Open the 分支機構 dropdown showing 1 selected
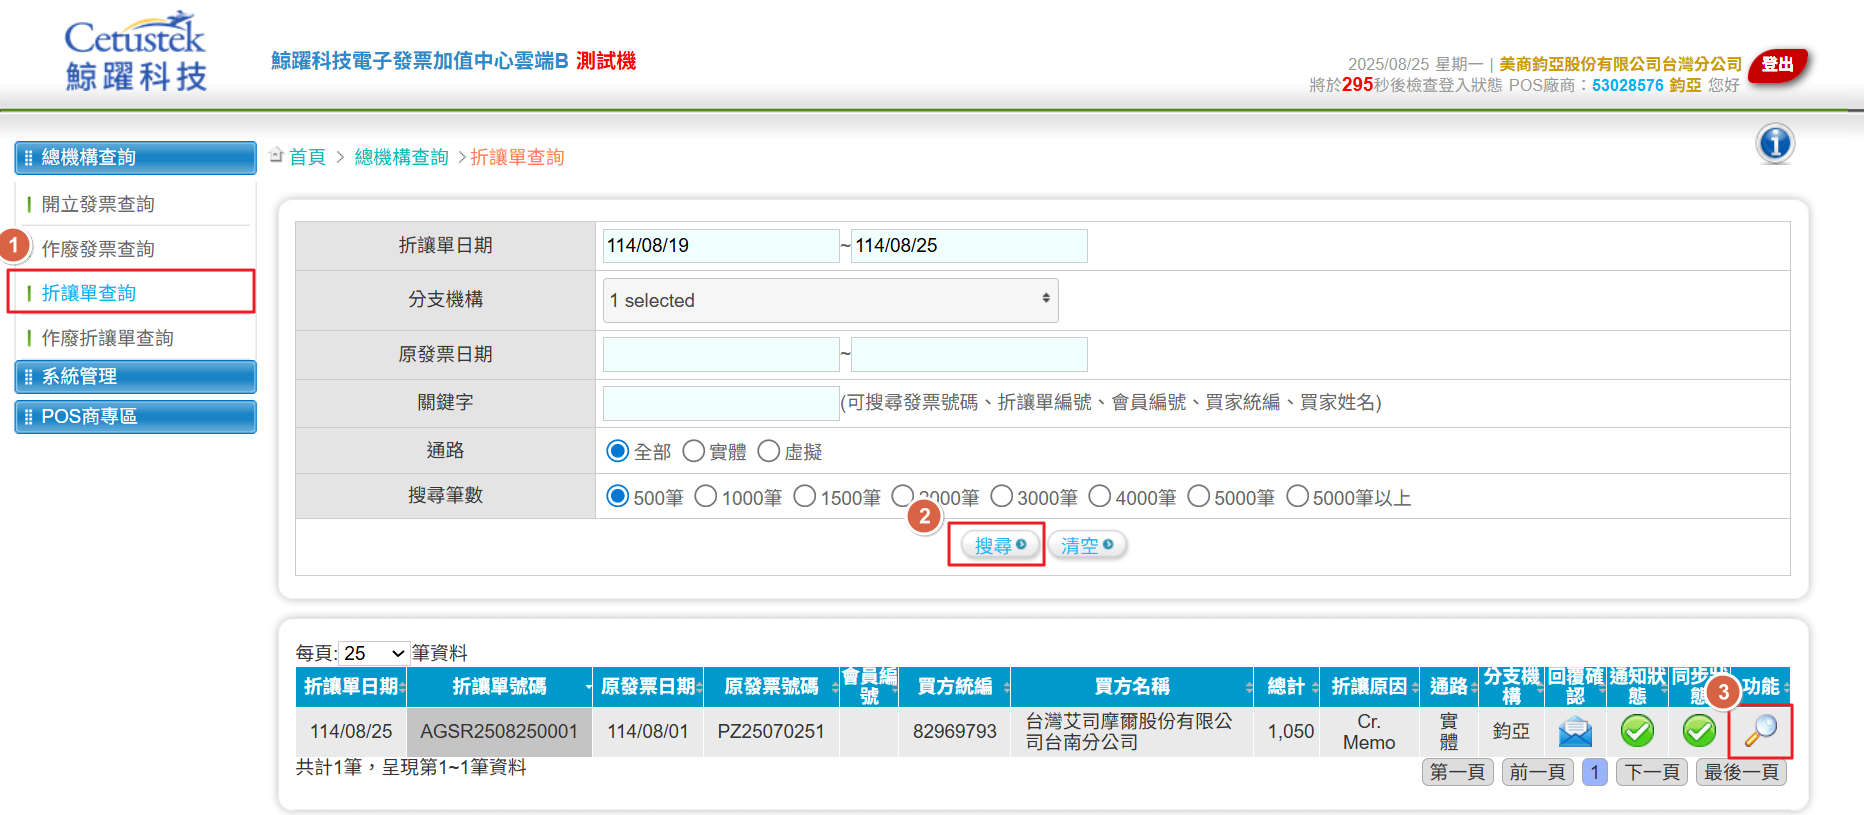Screen dimensions: 1864x815 pyautogui.click(x=830, y=300)
